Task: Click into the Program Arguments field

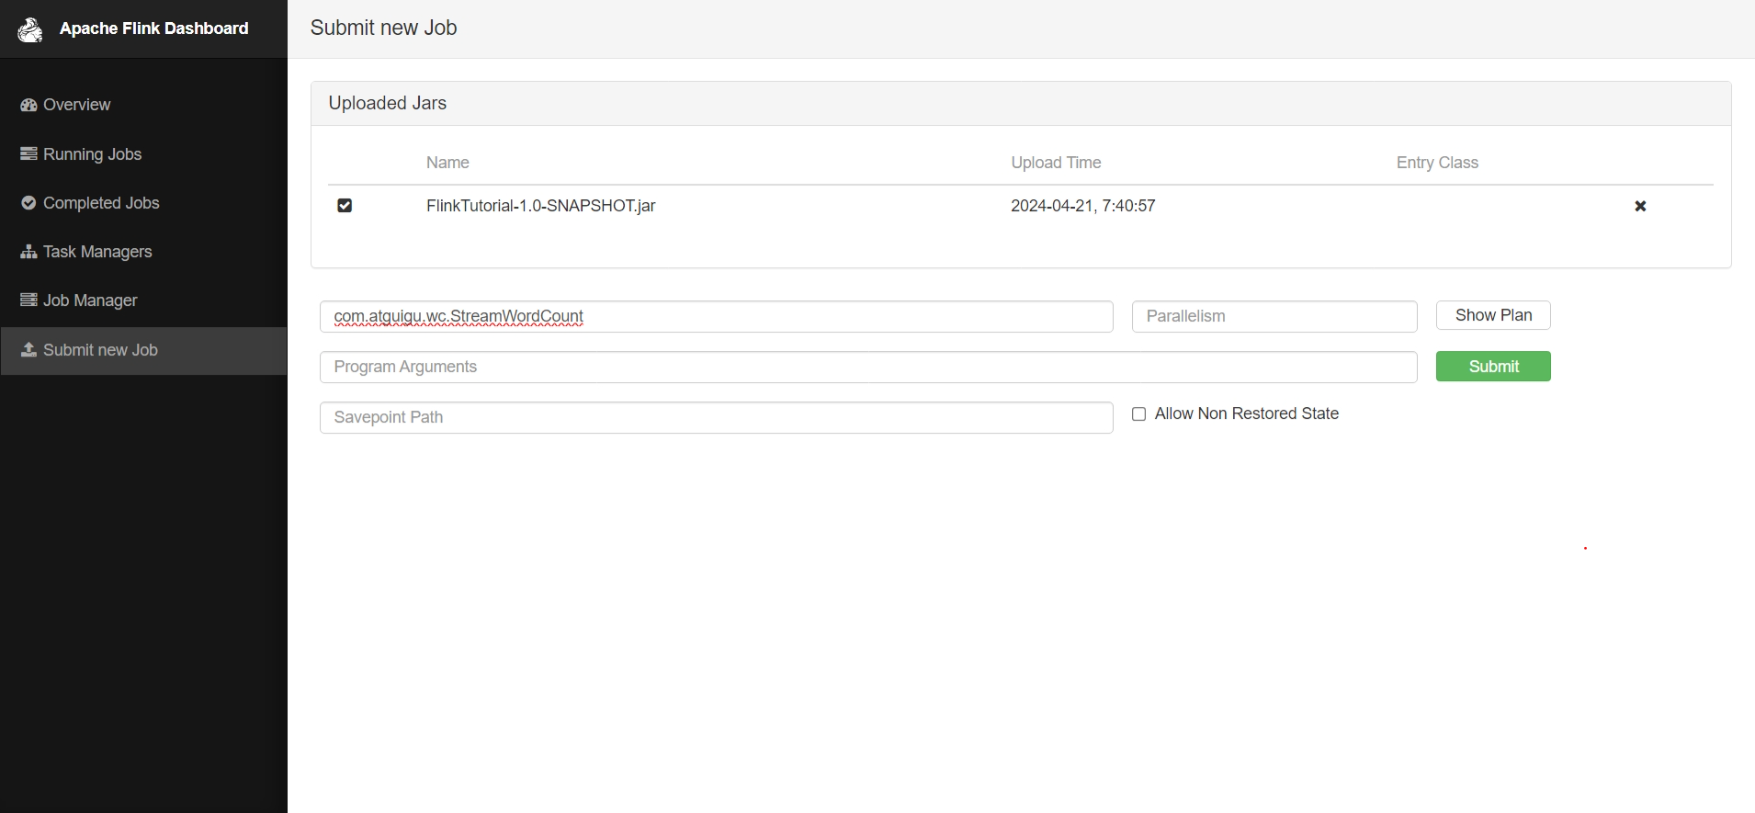Action: pos(868,367)
